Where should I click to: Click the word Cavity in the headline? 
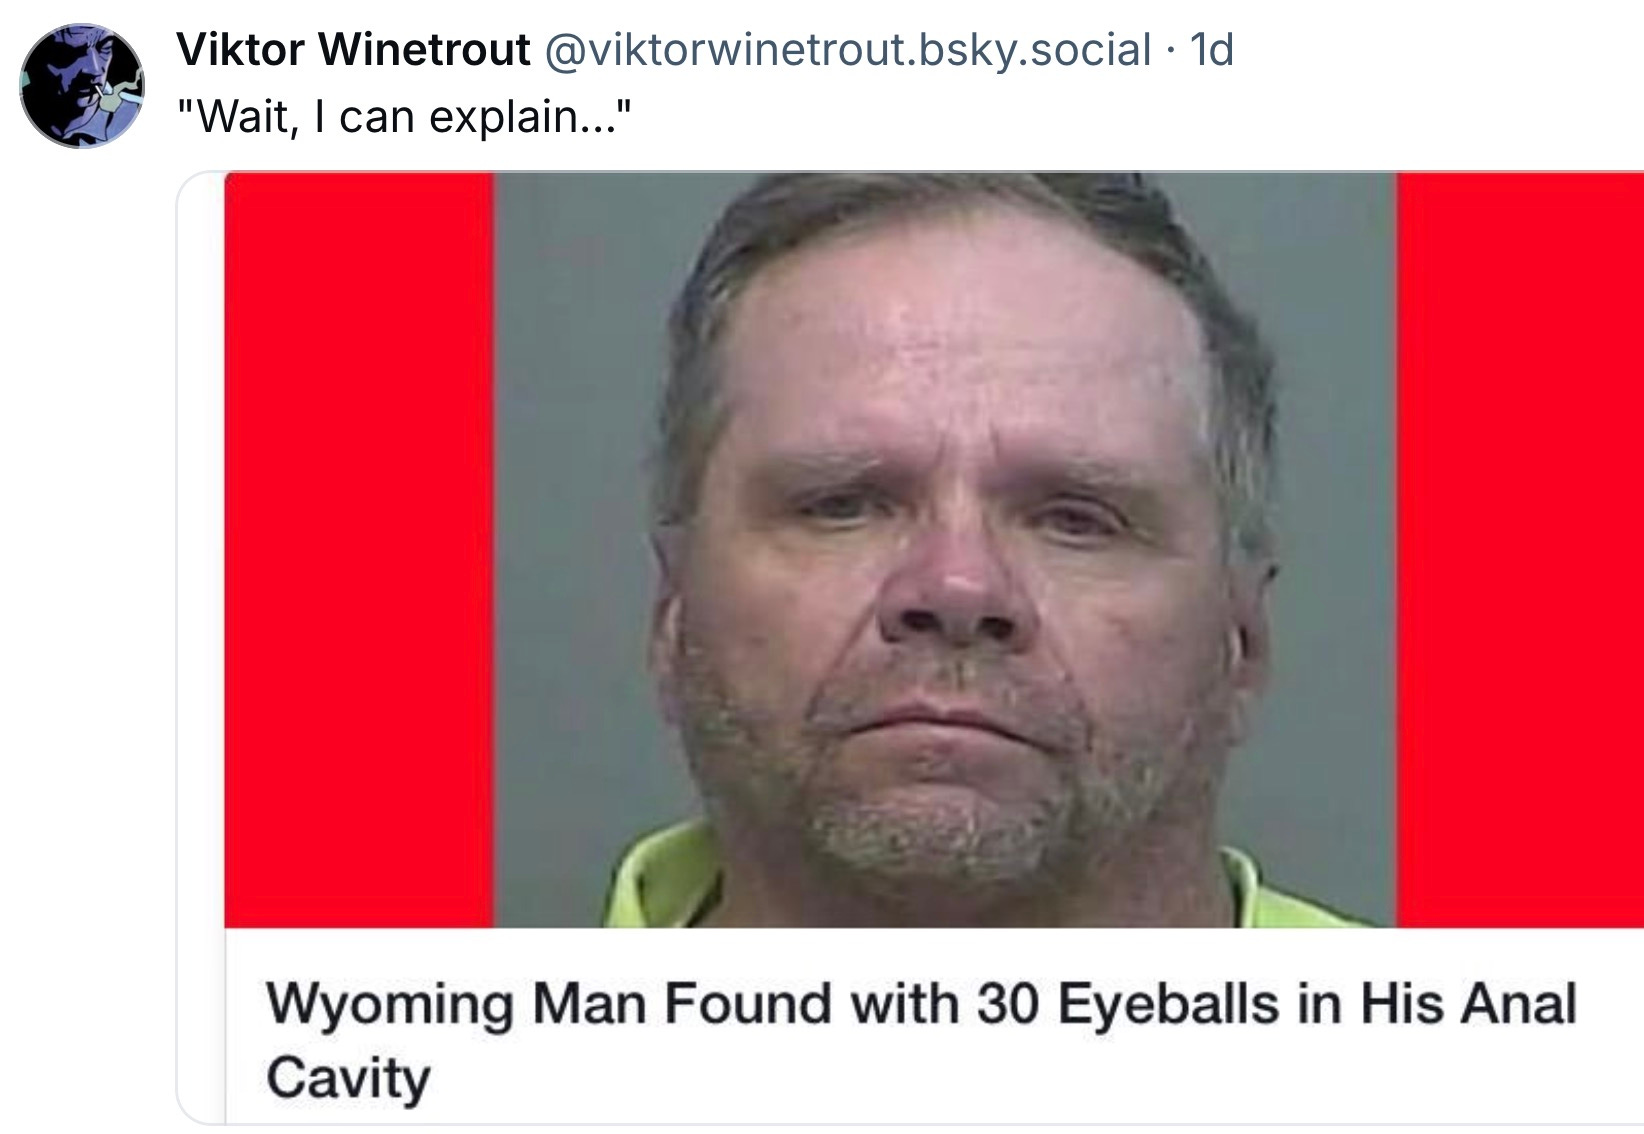(348, 1078)
